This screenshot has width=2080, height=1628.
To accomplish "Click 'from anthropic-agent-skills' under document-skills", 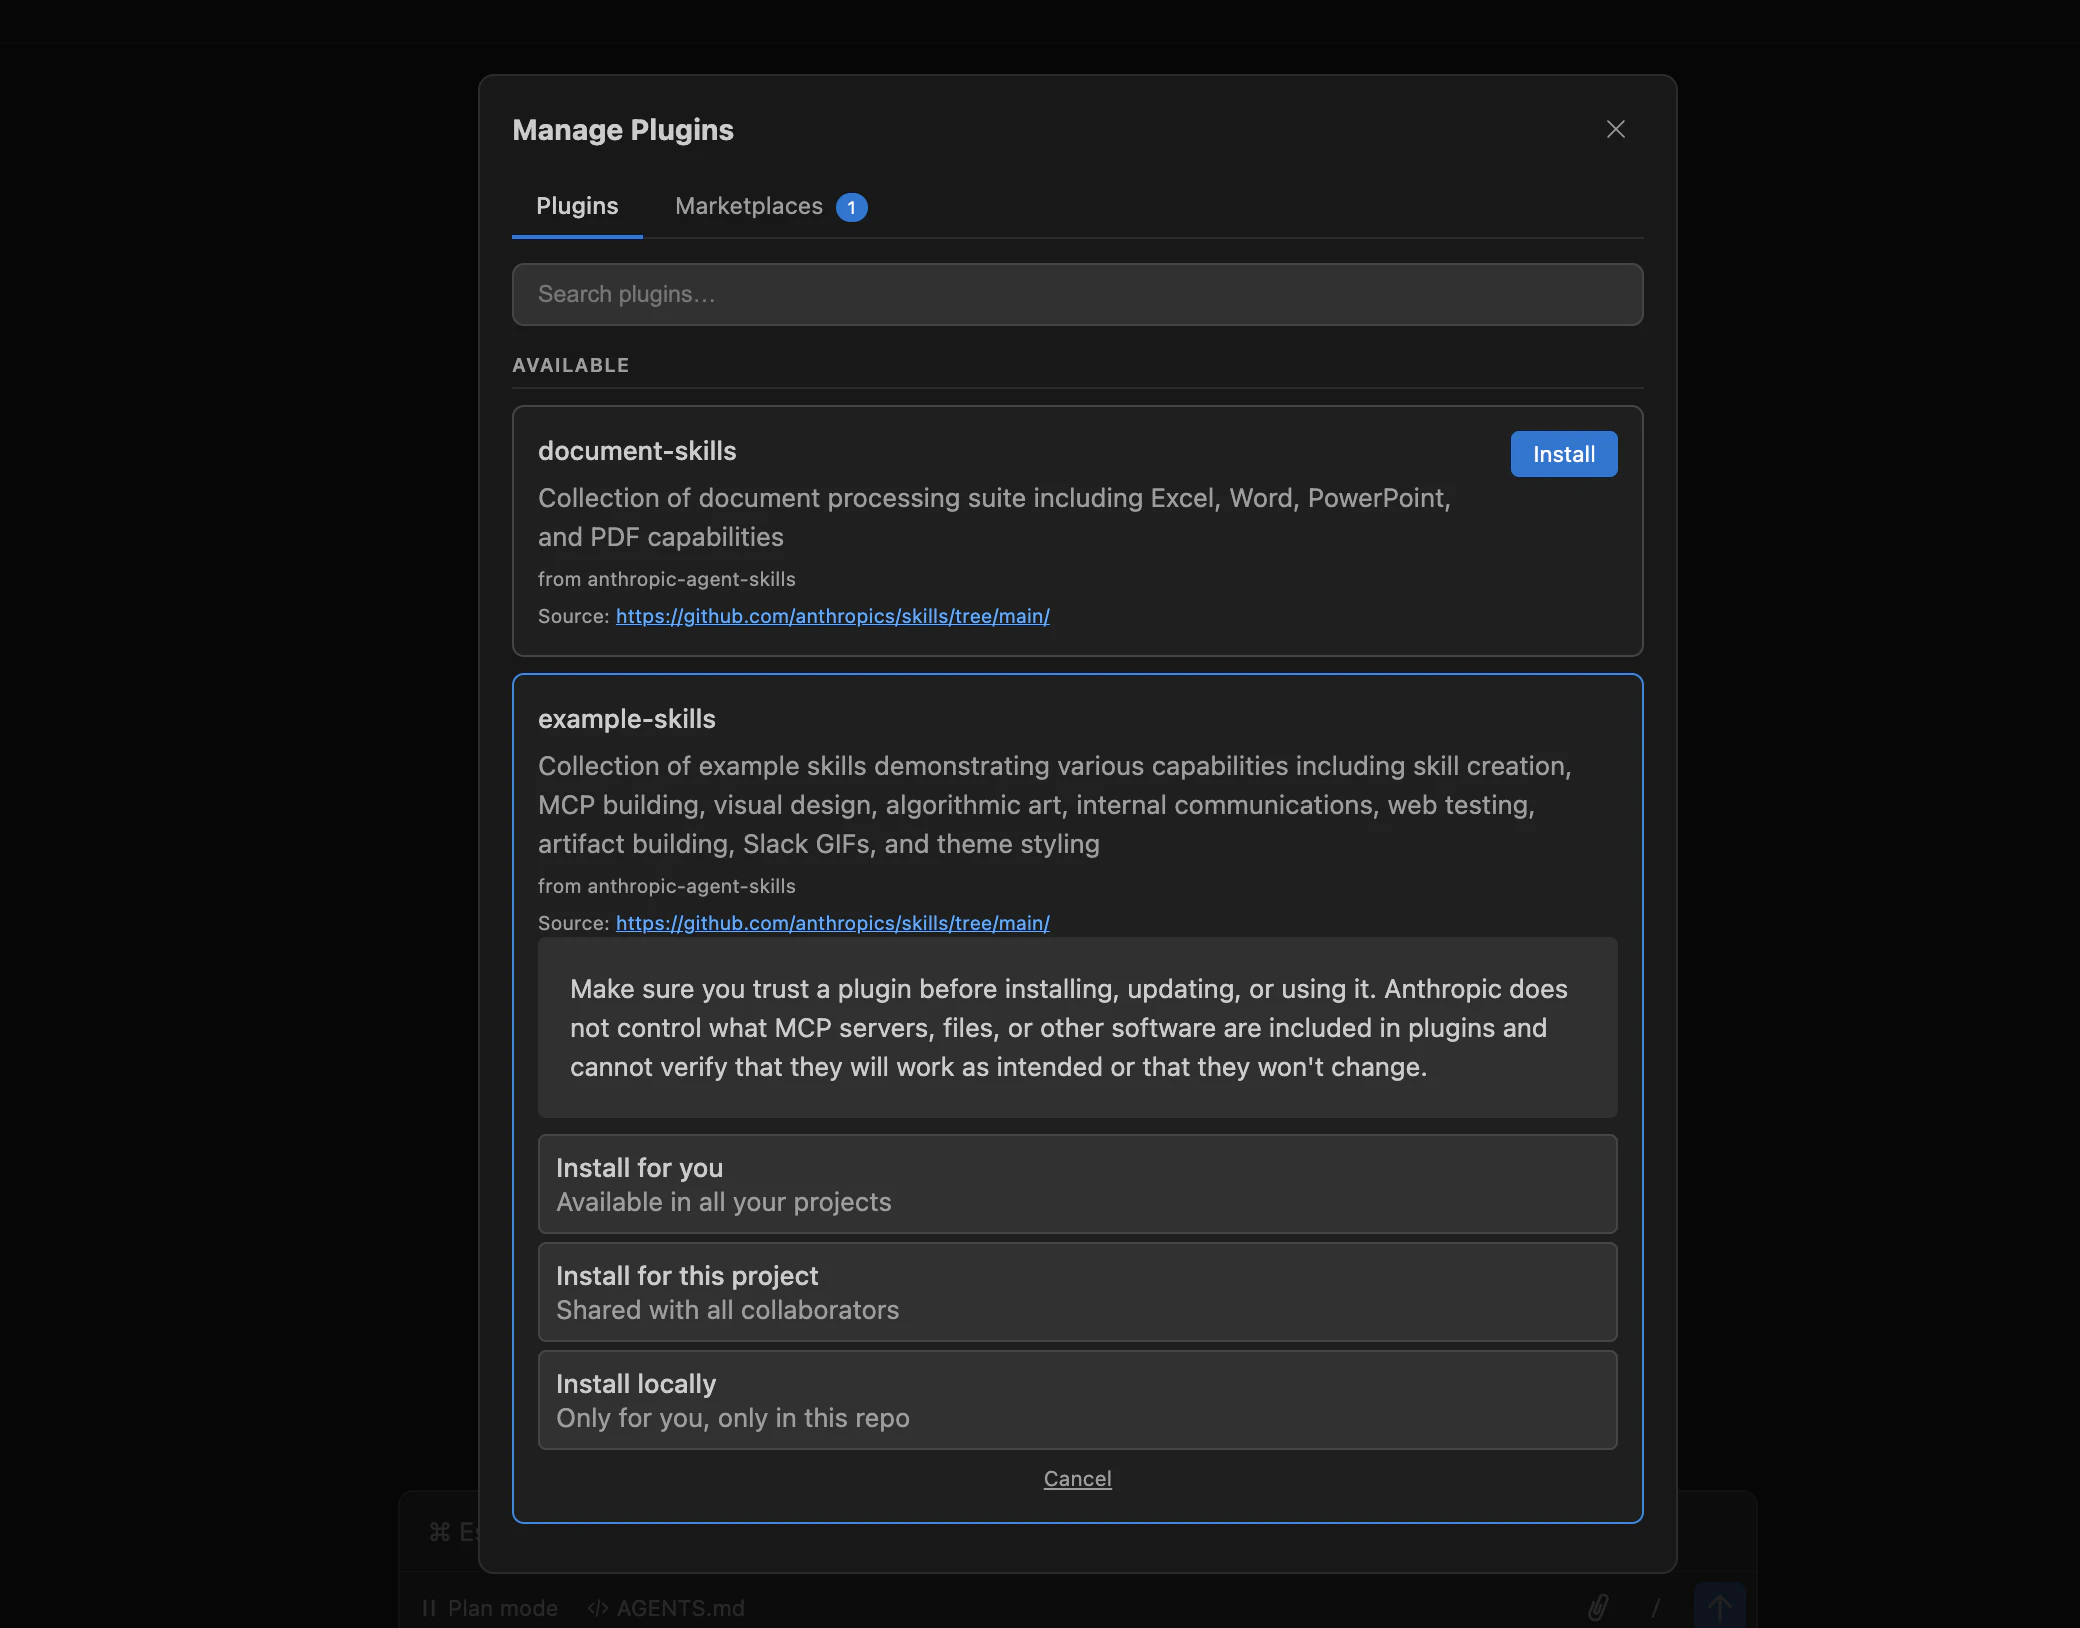I will (666, 579).
